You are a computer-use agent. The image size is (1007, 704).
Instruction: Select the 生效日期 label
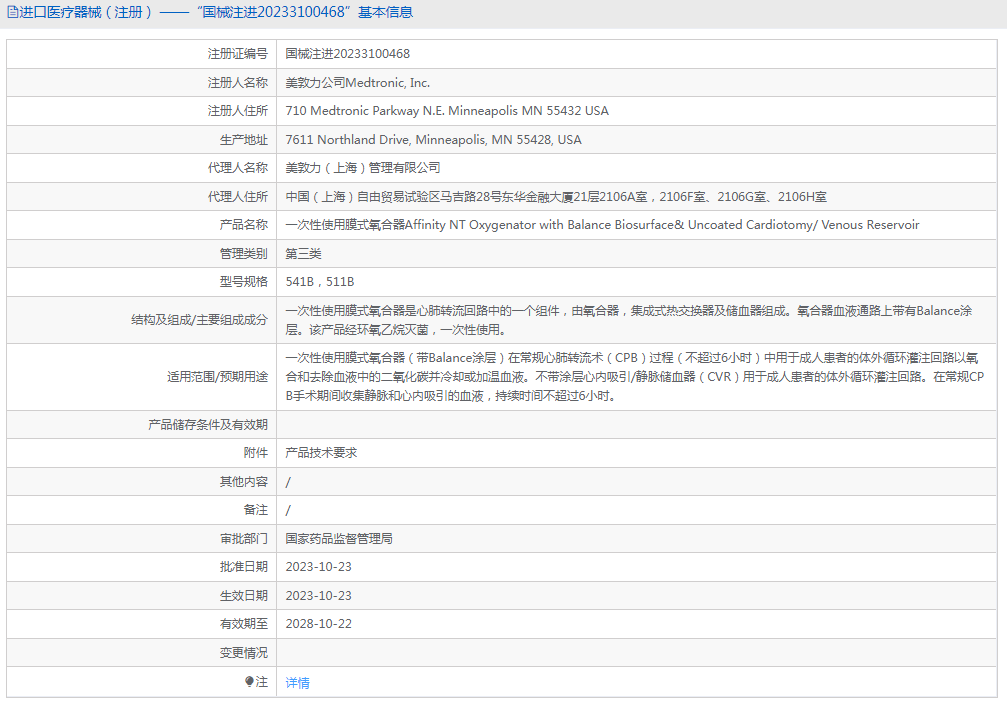tap(243, 595)
